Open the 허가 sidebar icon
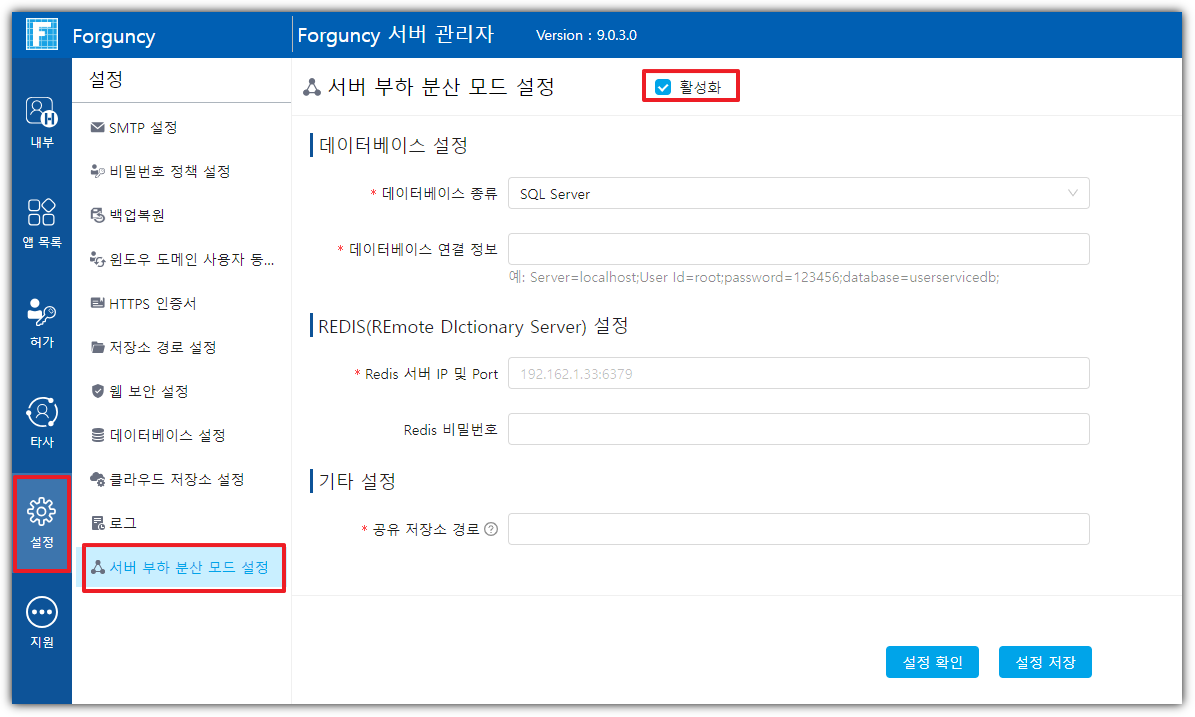This screenshot has height=717, width=1195. (x=42, y=312)
